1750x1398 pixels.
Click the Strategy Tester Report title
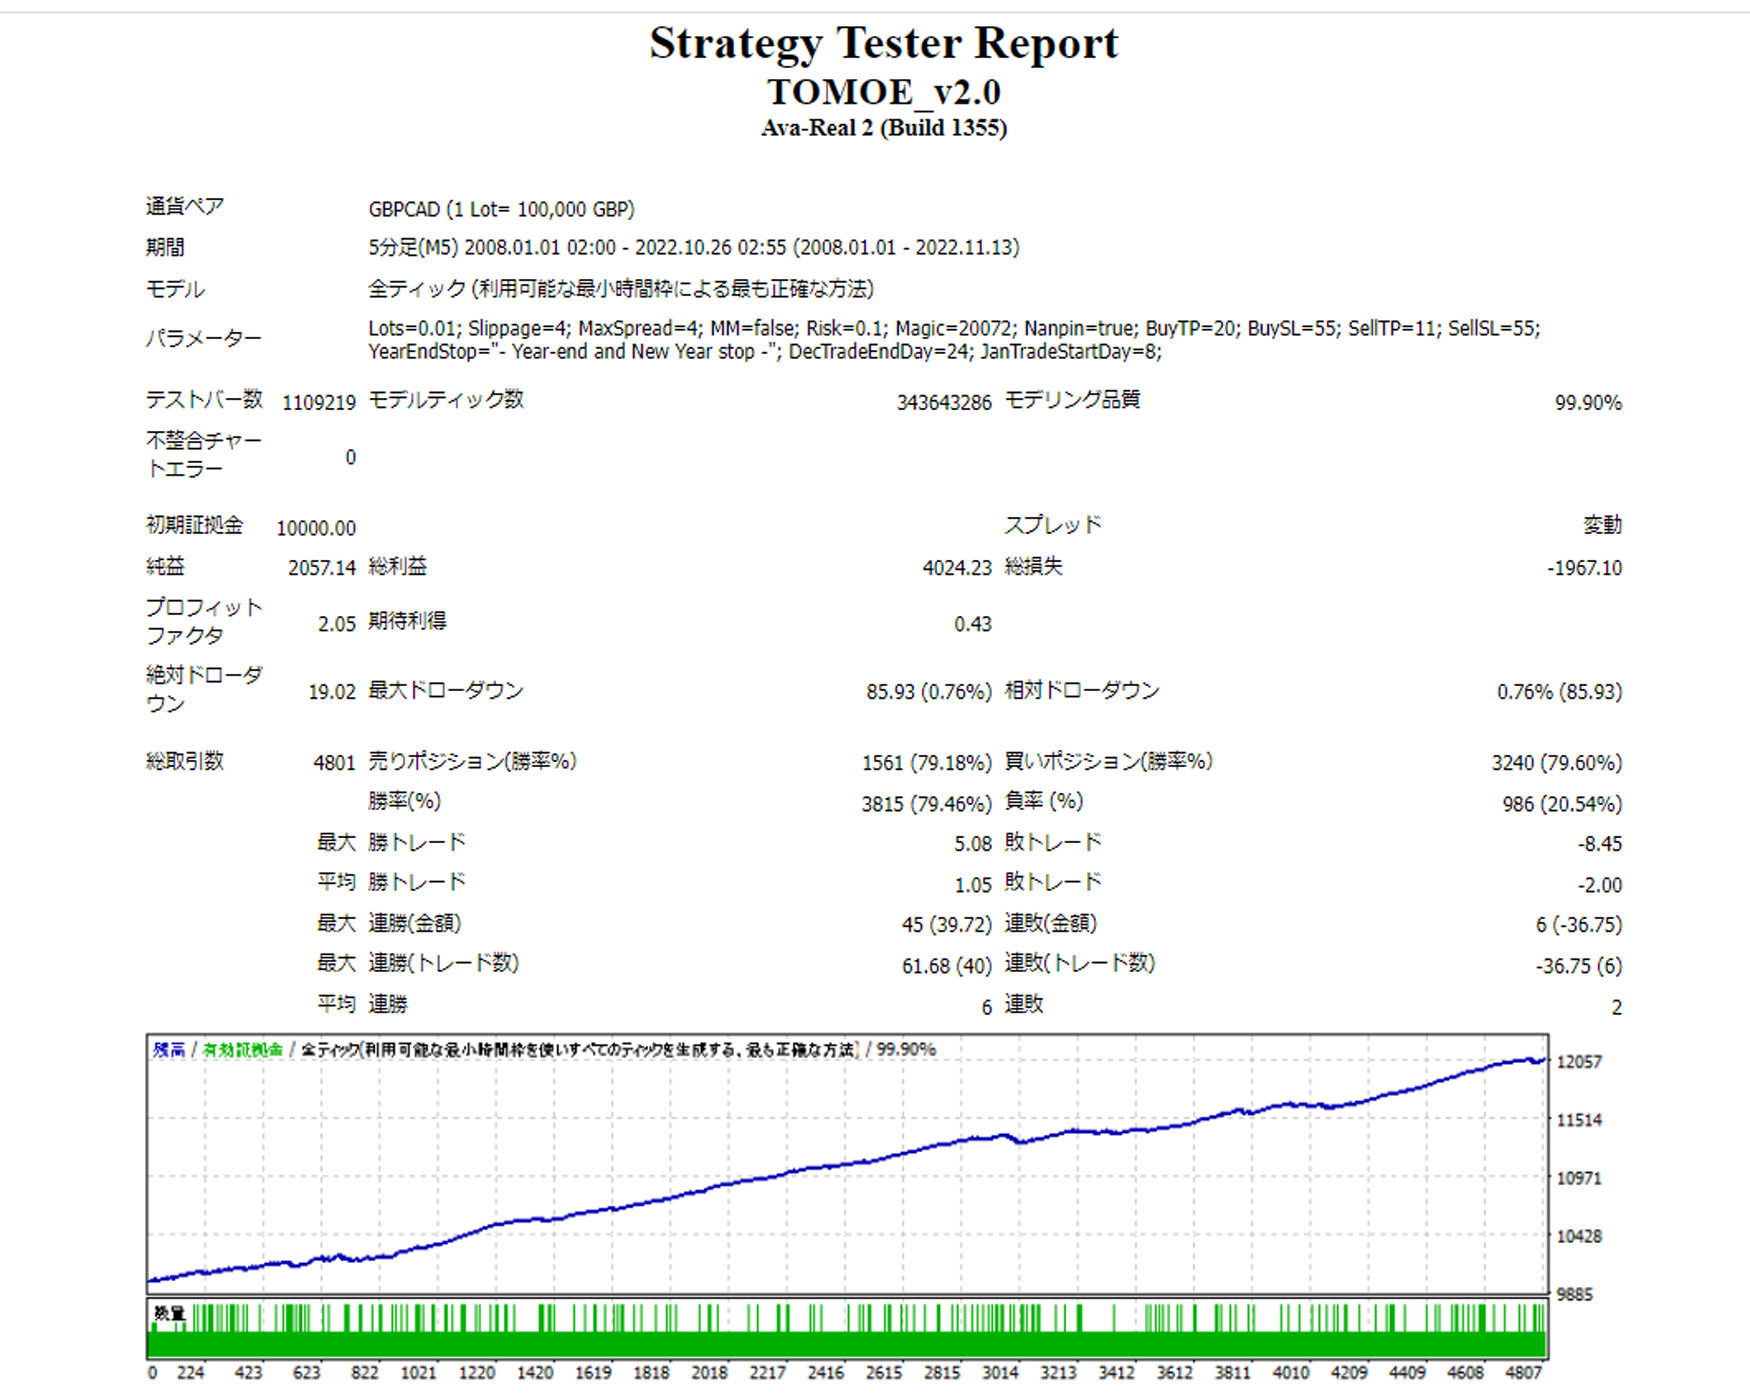pyautogui.click(x=884, y=44)
